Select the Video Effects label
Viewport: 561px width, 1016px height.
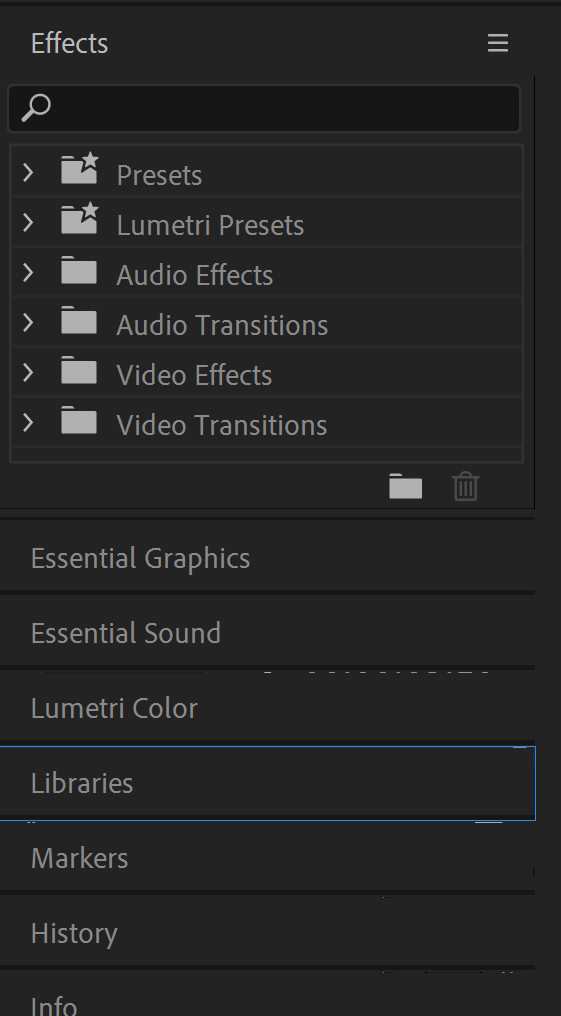point(194,375)
